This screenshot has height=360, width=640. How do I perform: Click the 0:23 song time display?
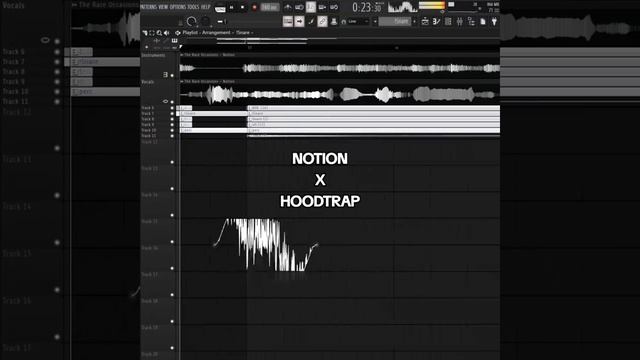click(367, 7)
